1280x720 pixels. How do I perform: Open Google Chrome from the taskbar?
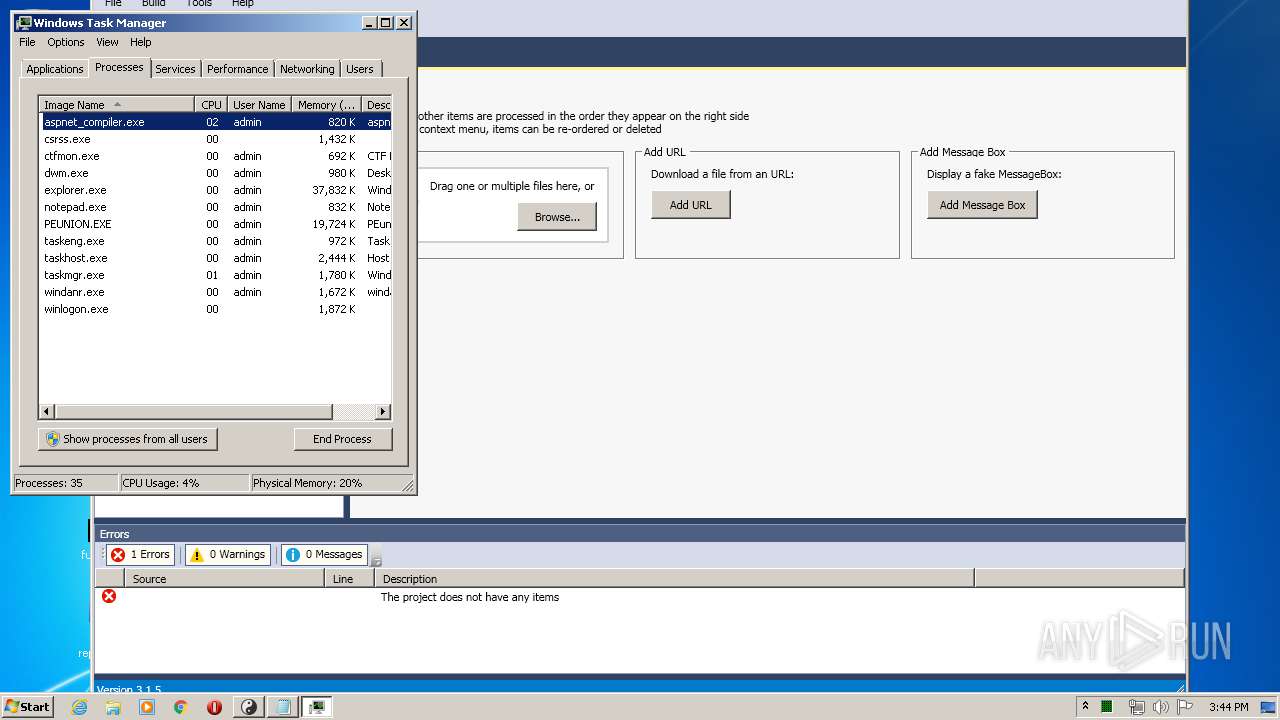tap(181, 707)
